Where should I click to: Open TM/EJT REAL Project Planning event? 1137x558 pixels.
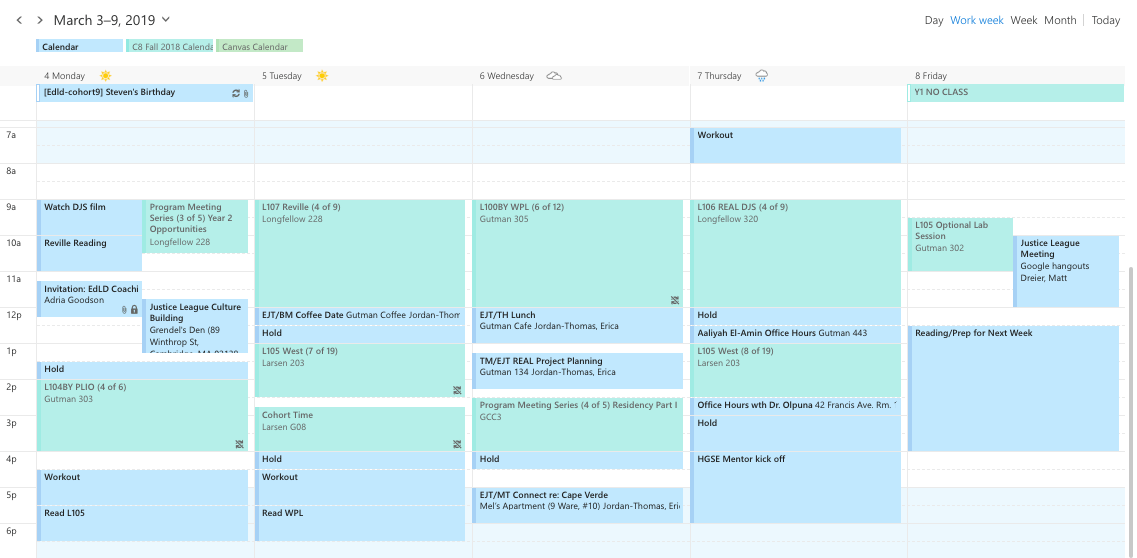[x=578, y=371]
